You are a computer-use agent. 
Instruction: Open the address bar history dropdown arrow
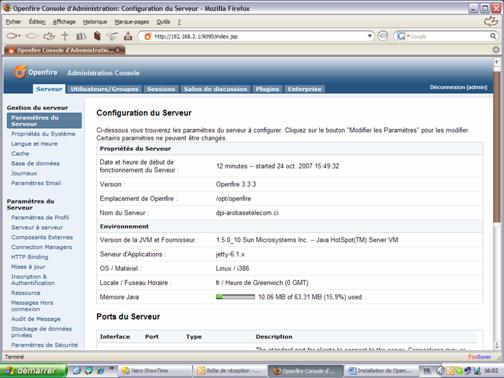(x=369, y=36)
